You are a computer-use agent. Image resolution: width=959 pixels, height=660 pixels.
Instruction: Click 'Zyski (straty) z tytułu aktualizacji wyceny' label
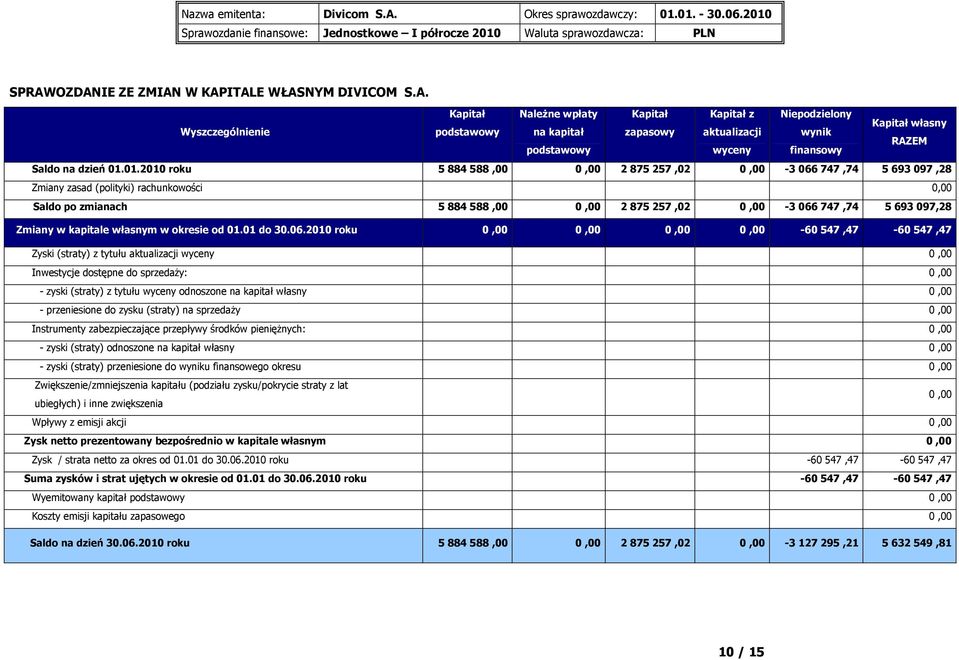pyautogui.click(x=123, y=254)
